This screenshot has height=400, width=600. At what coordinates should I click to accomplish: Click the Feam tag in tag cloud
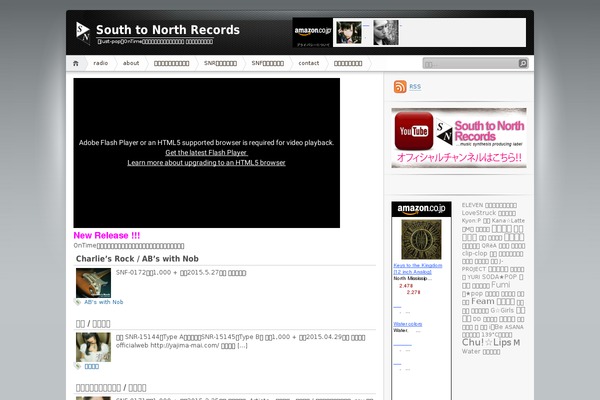(x=483, y=302)
